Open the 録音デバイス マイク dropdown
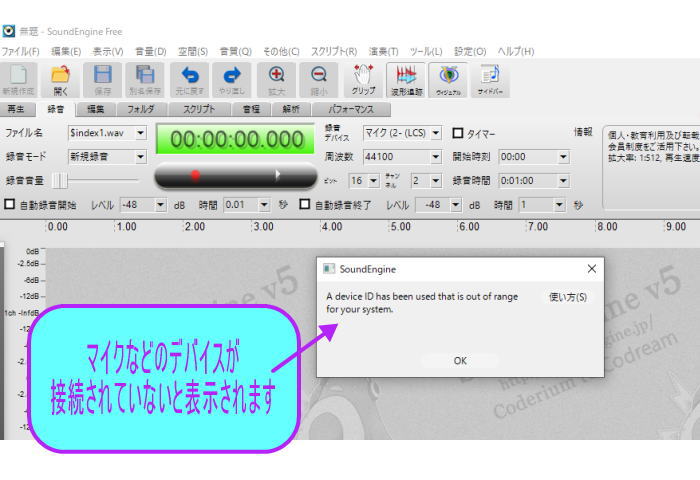The image size is (700, 480). (436, 133)
